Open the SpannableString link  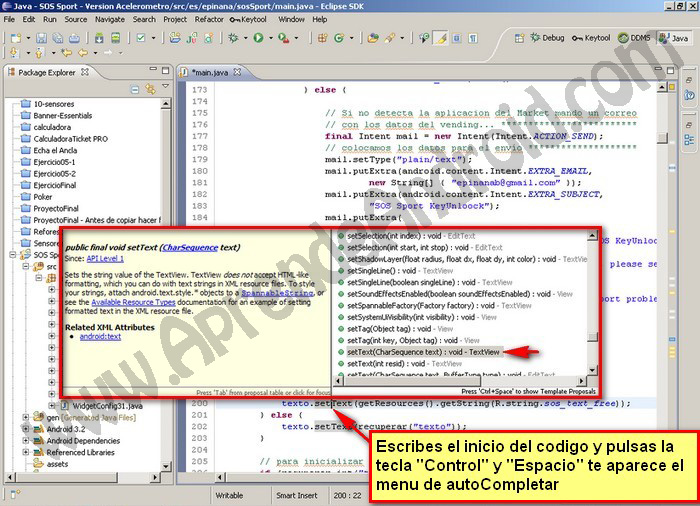[278, 293]
